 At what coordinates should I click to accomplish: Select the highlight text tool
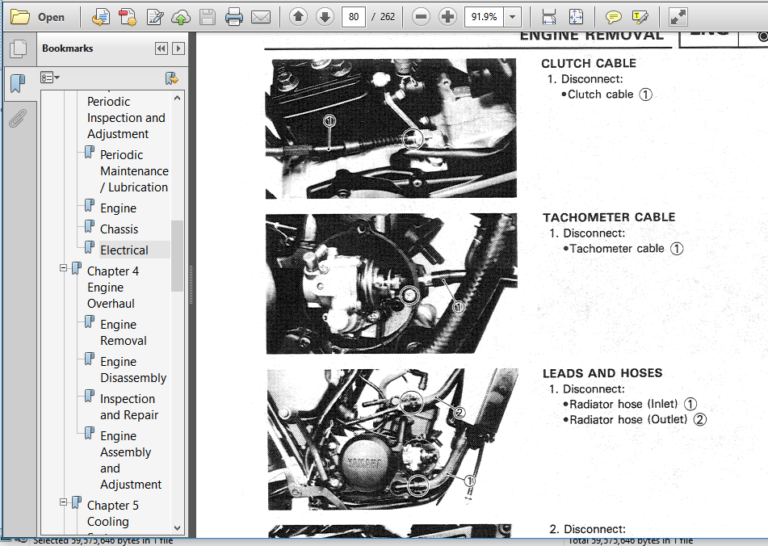click(x=640, y=17)
